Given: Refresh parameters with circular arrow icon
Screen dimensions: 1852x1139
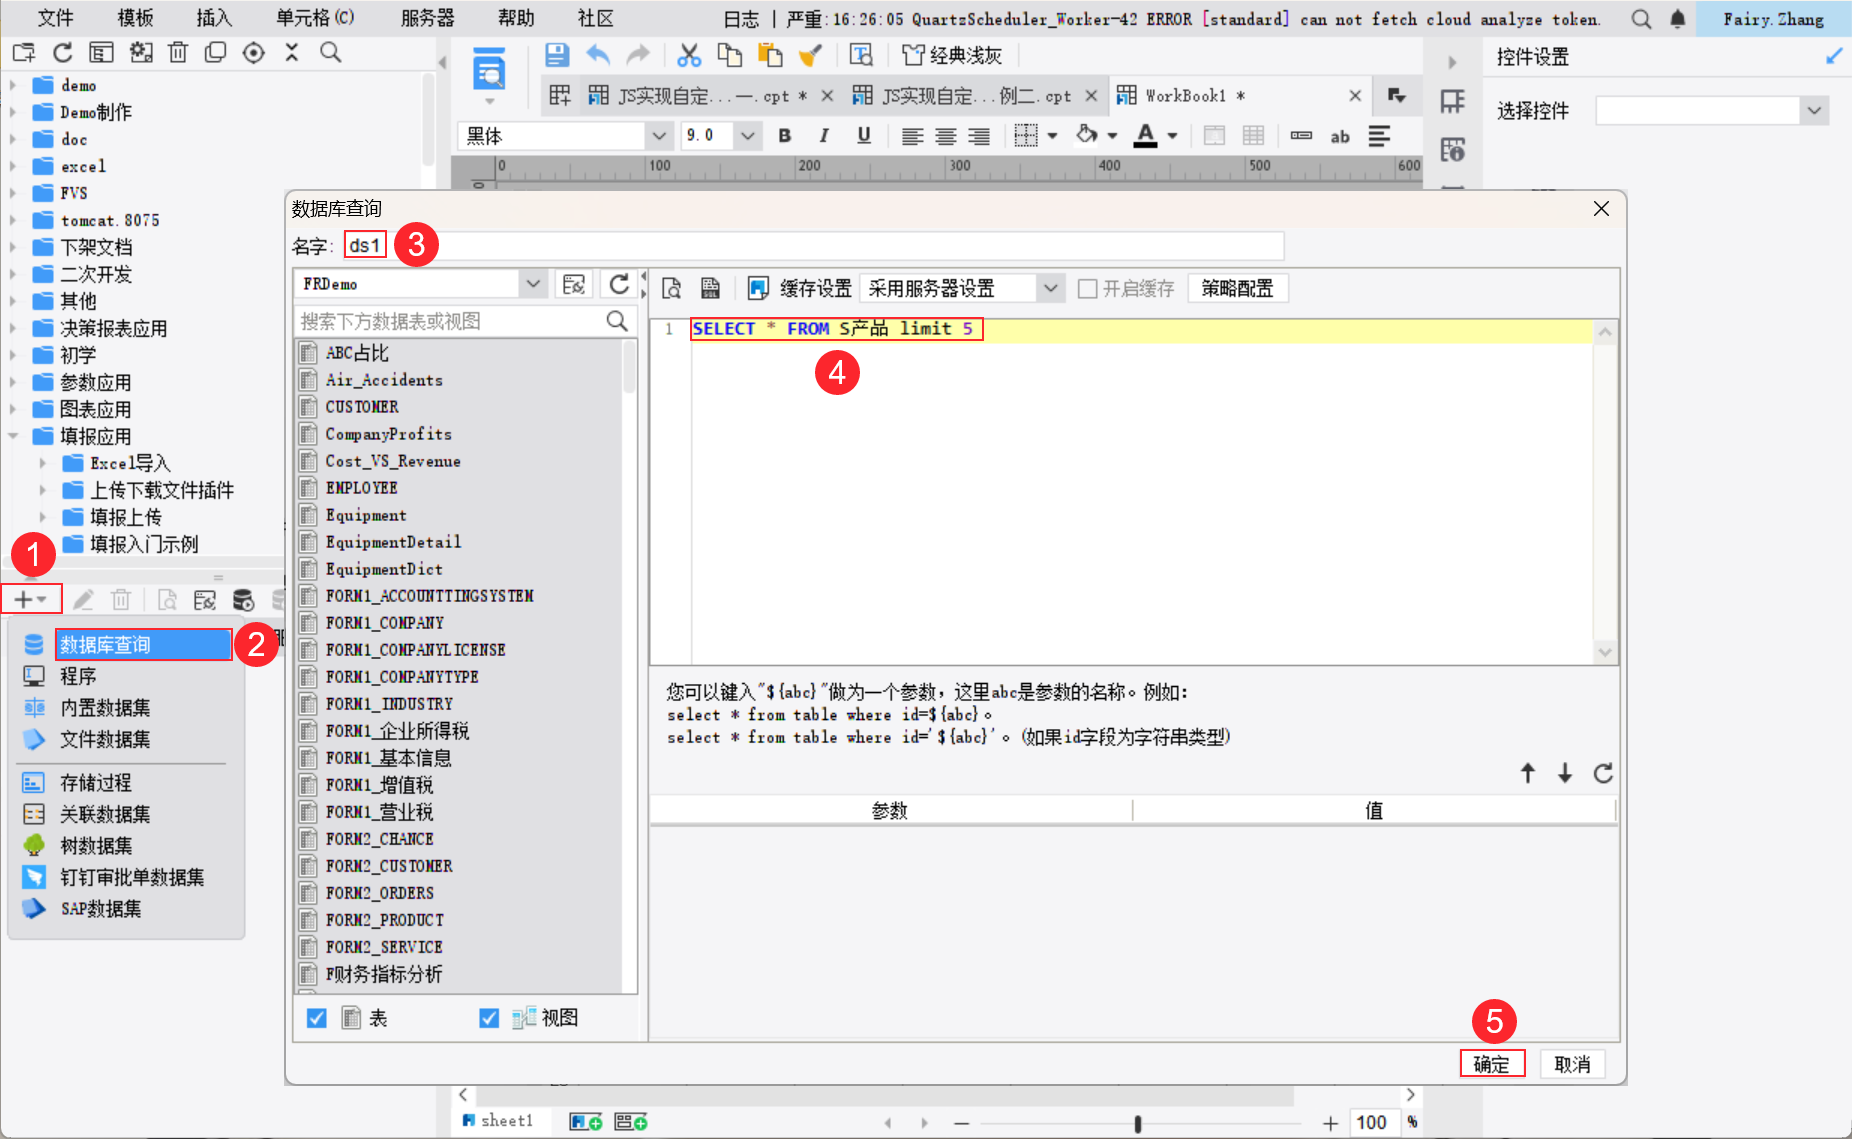Looking at the screenshot, I should point(1603,773).
